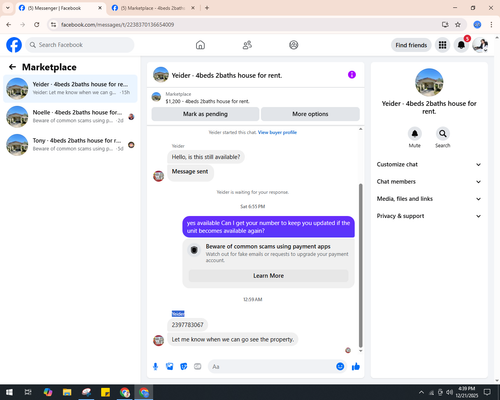The image size is (500, 400).
Task: Expand the Customize chat section
Action: 429,164
